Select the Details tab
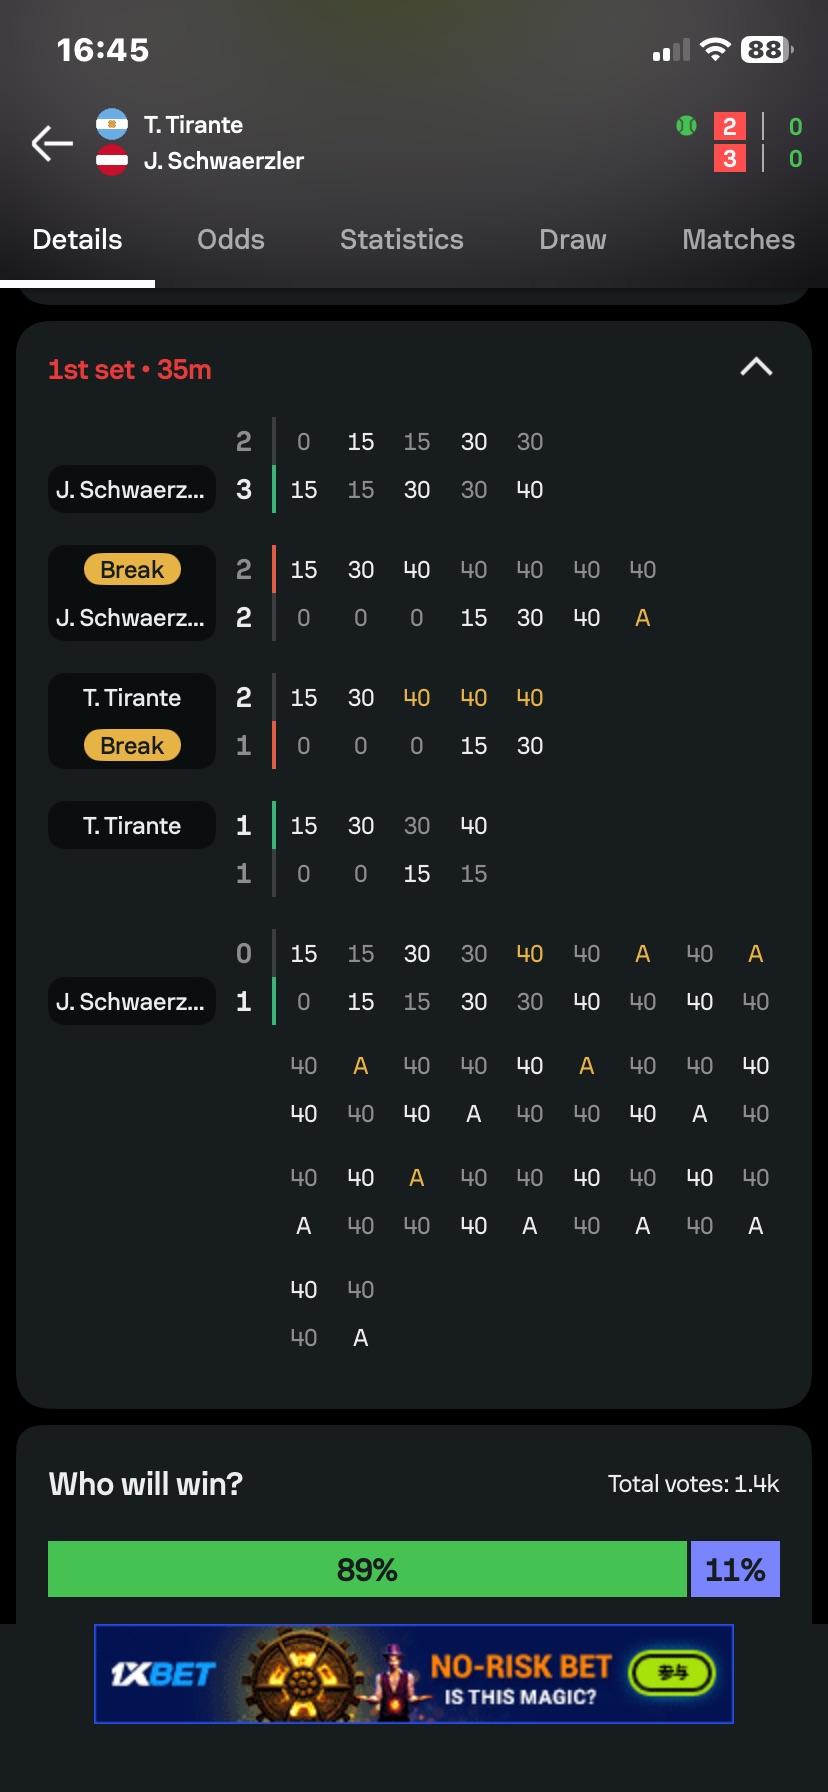The image size is (828, 1792). [x=77, y=240]
